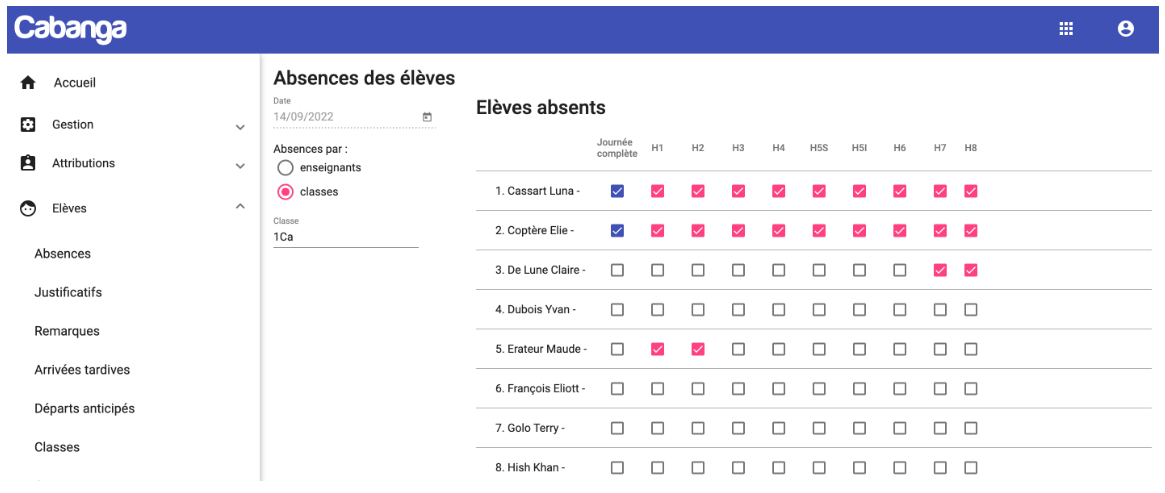Open the user account profile icon
The height and width of the screenshot is (493, 1165).
(1126, 29)
